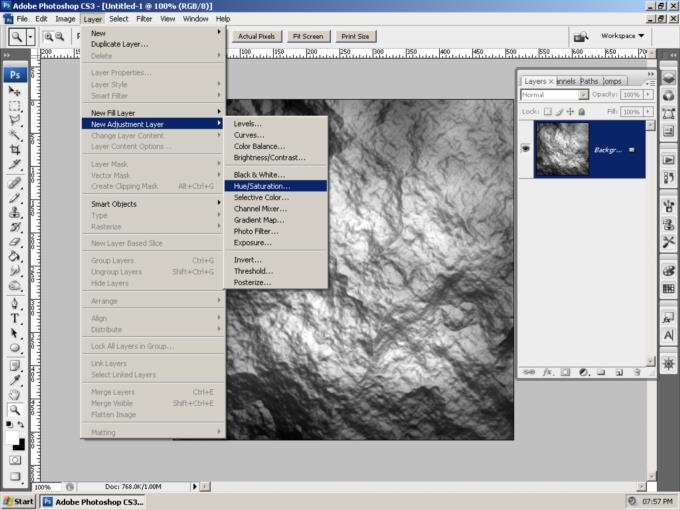The width and height of the screenshot is (680, 510).
Task: Click the Actual Pixels button
Action: click(256, 36)
